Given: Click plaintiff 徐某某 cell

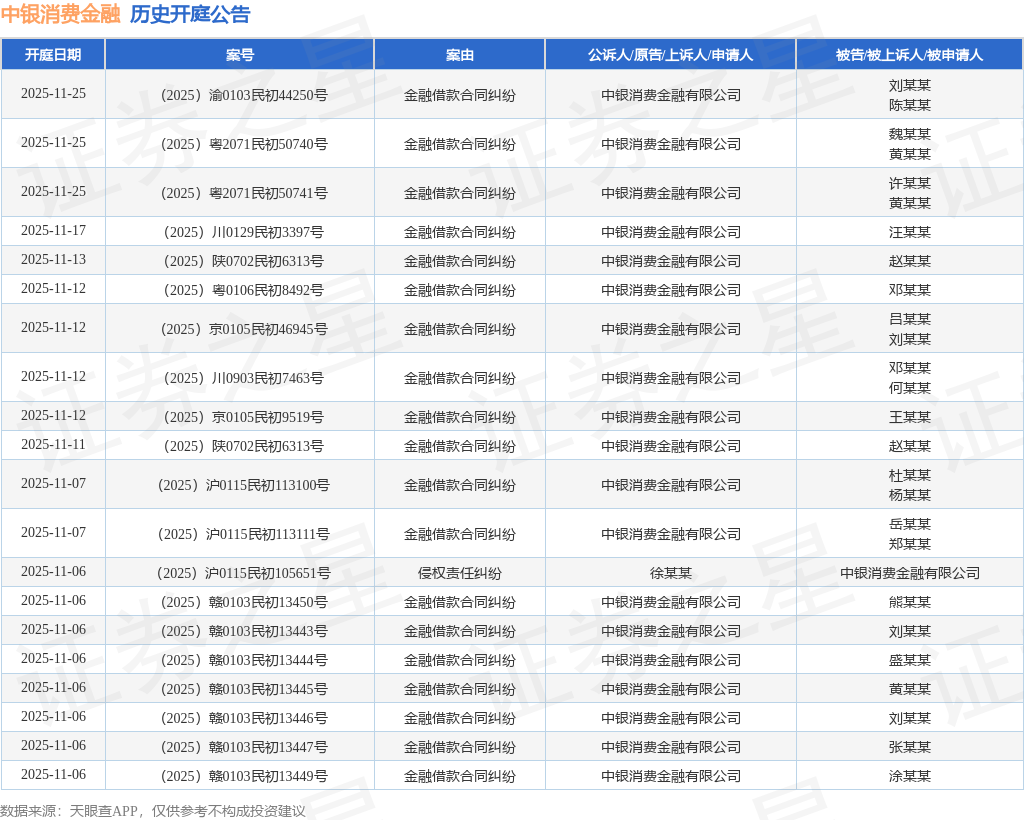Looking at the screenshot, I should click(671, 573).
